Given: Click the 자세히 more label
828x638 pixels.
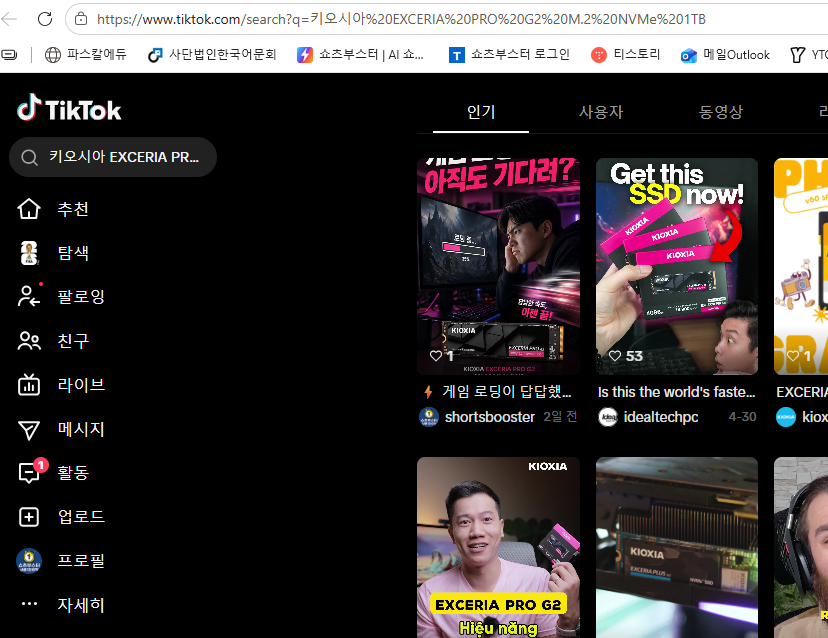Looking at the screenshot, I should [81, 605].
